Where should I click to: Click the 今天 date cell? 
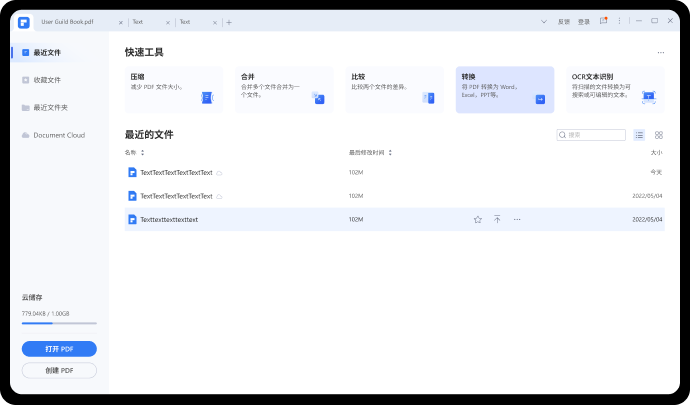tap(656, 173)
